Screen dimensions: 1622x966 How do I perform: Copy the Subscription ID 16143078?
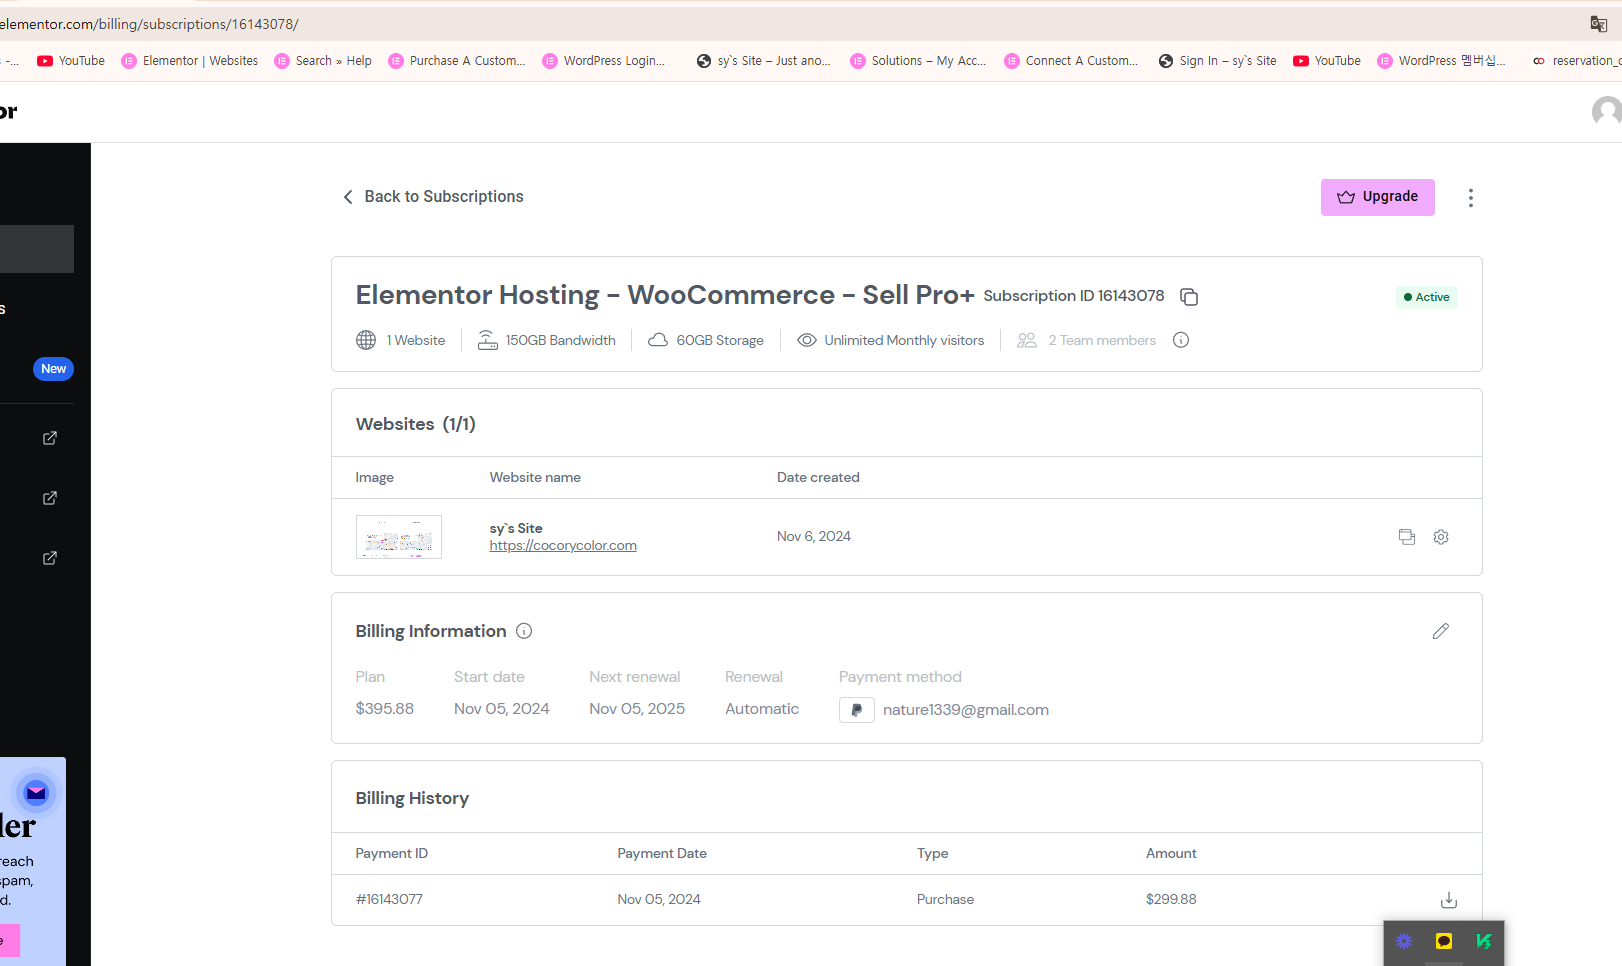1189,297
